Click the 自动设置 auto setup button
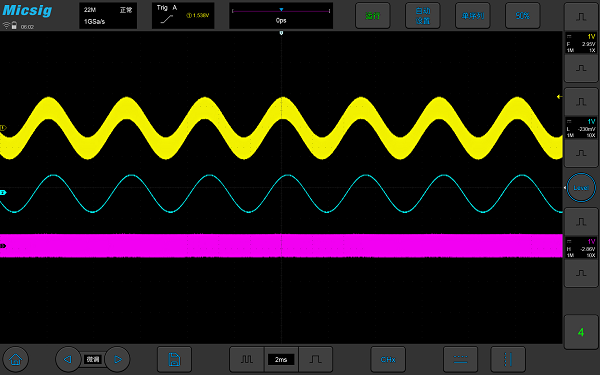The width and height of the screenshot is (600, 375). pos(423,16)
